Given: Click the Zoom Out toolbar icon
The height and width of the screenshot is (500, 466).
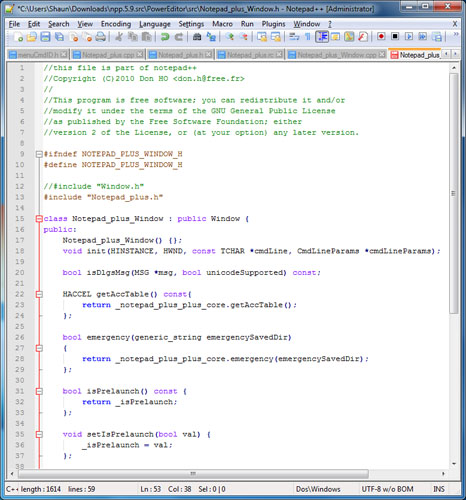Looking at the screenshot, I should click(x=243, y=37).
